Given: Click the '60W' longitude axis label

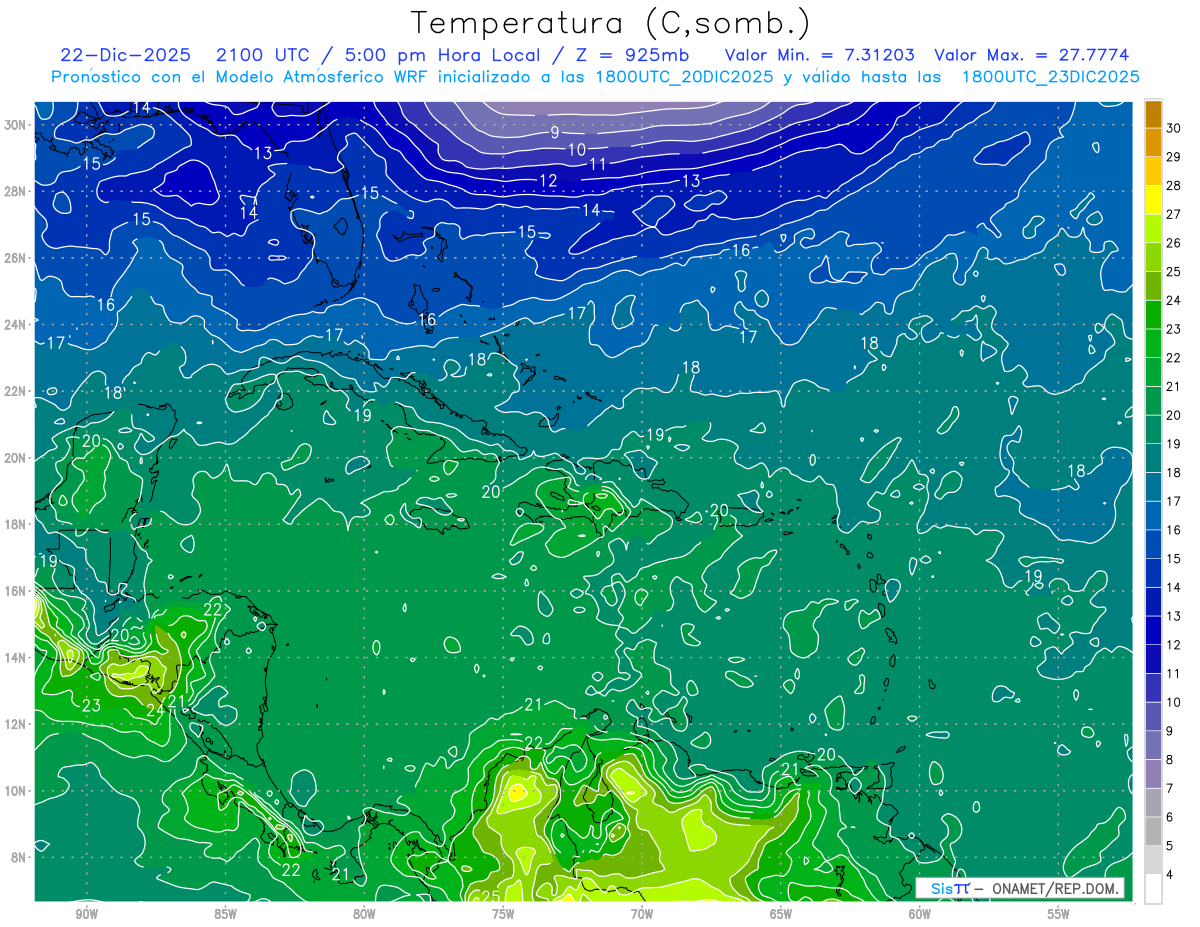Looking at the screenshot, I should coord(919,913).
